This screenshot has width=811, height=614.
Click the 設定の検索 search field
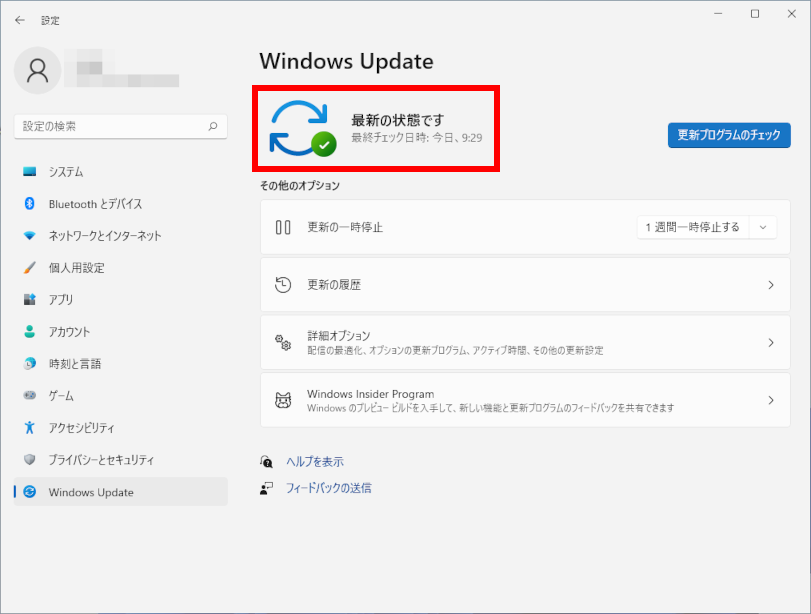pos(110,127)
